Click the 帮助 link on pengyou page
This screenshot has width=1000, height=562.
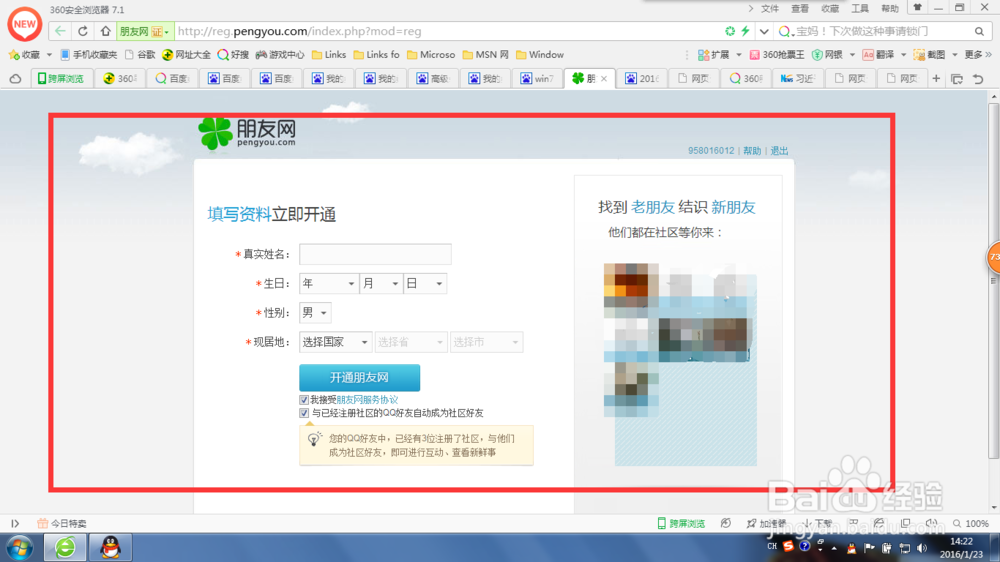point(752,151)
